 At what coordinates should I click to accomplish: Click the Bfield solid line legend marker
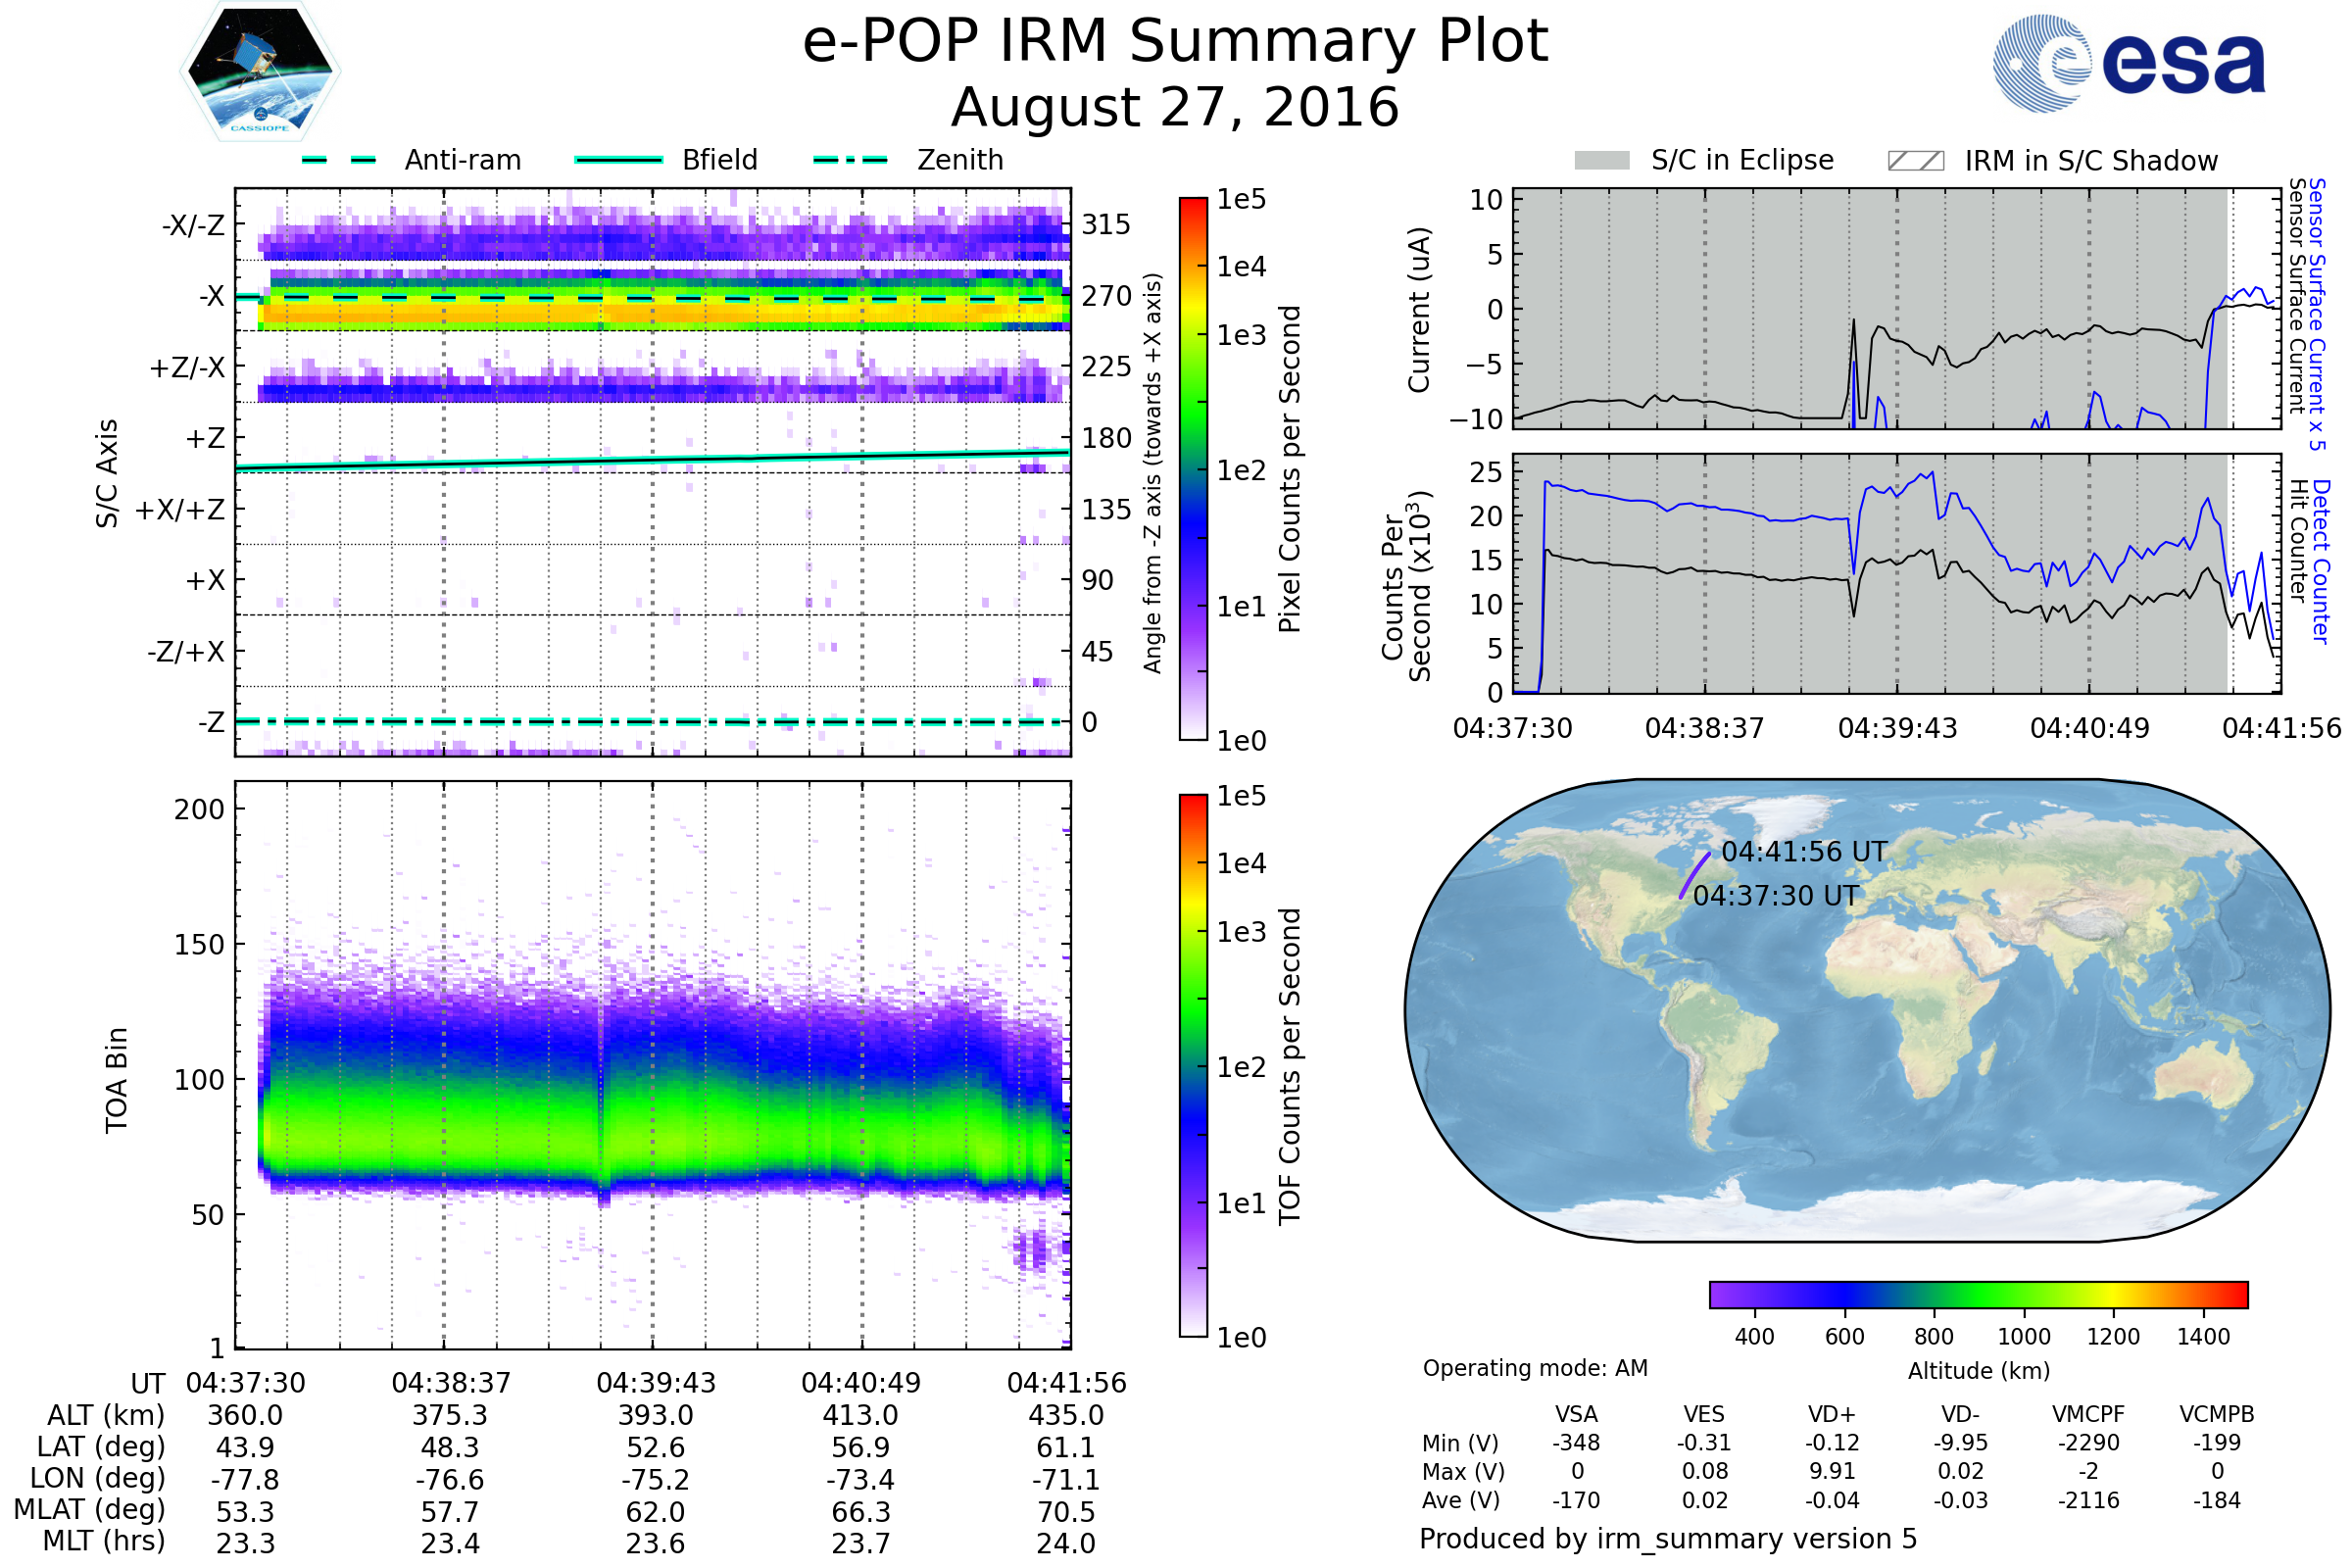pos(618,160)
